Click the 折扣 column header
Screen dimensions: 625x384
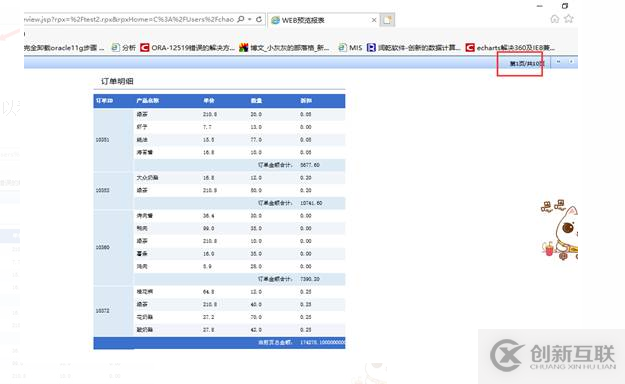pos(306,101)
